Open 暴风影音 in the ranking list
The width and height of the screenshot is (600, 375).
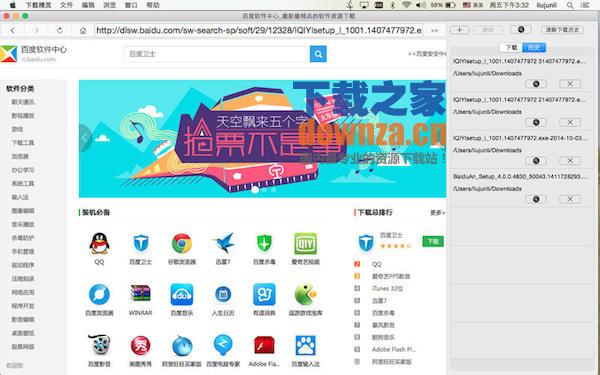[383, 325]
